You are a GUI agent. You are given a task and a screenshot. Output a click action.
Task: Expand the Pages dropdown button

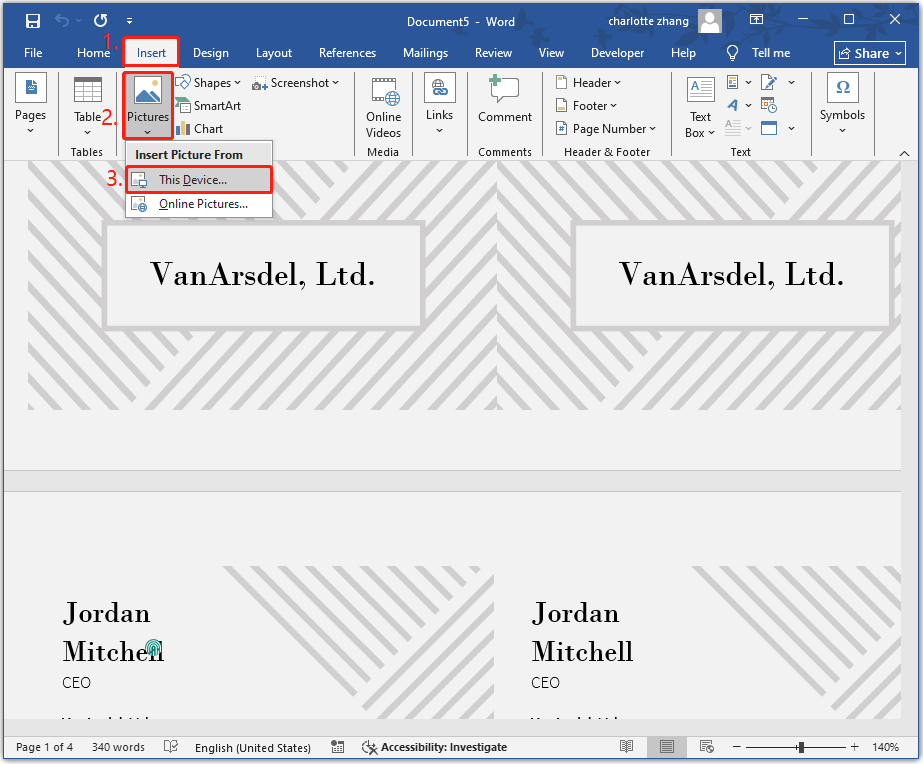pos(31,105)
